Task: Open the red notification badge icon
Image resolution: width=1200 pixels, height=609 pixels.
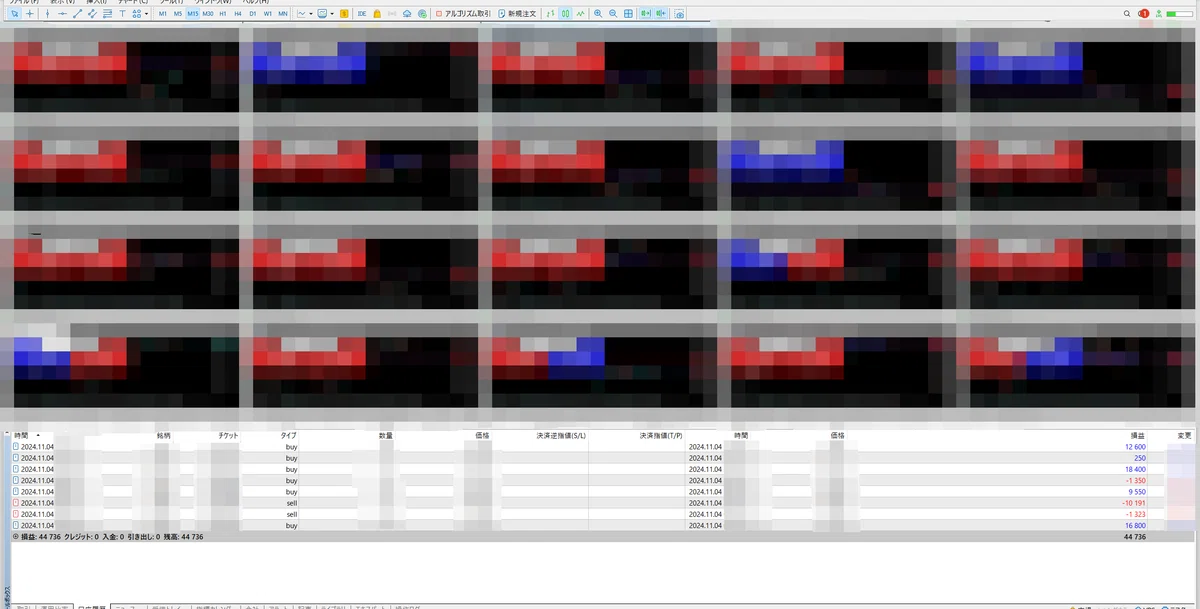Action: [1143, 14]
